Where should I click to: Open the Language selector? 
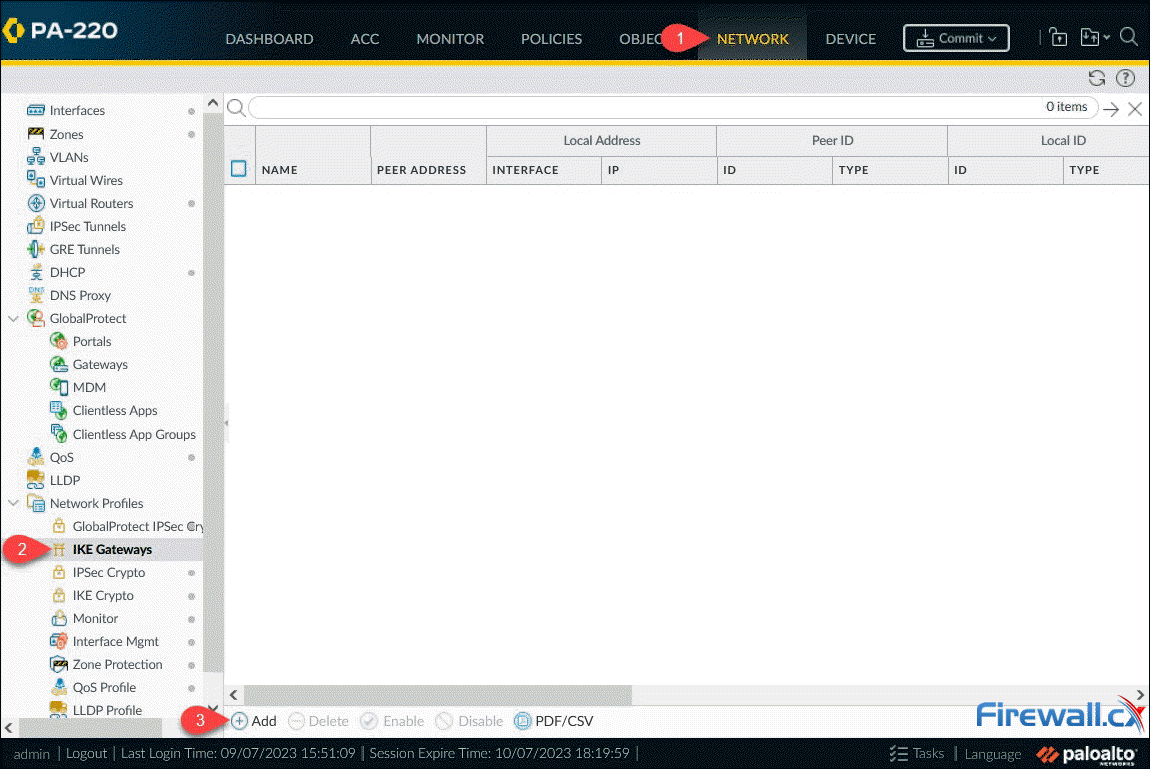[992, 754]
